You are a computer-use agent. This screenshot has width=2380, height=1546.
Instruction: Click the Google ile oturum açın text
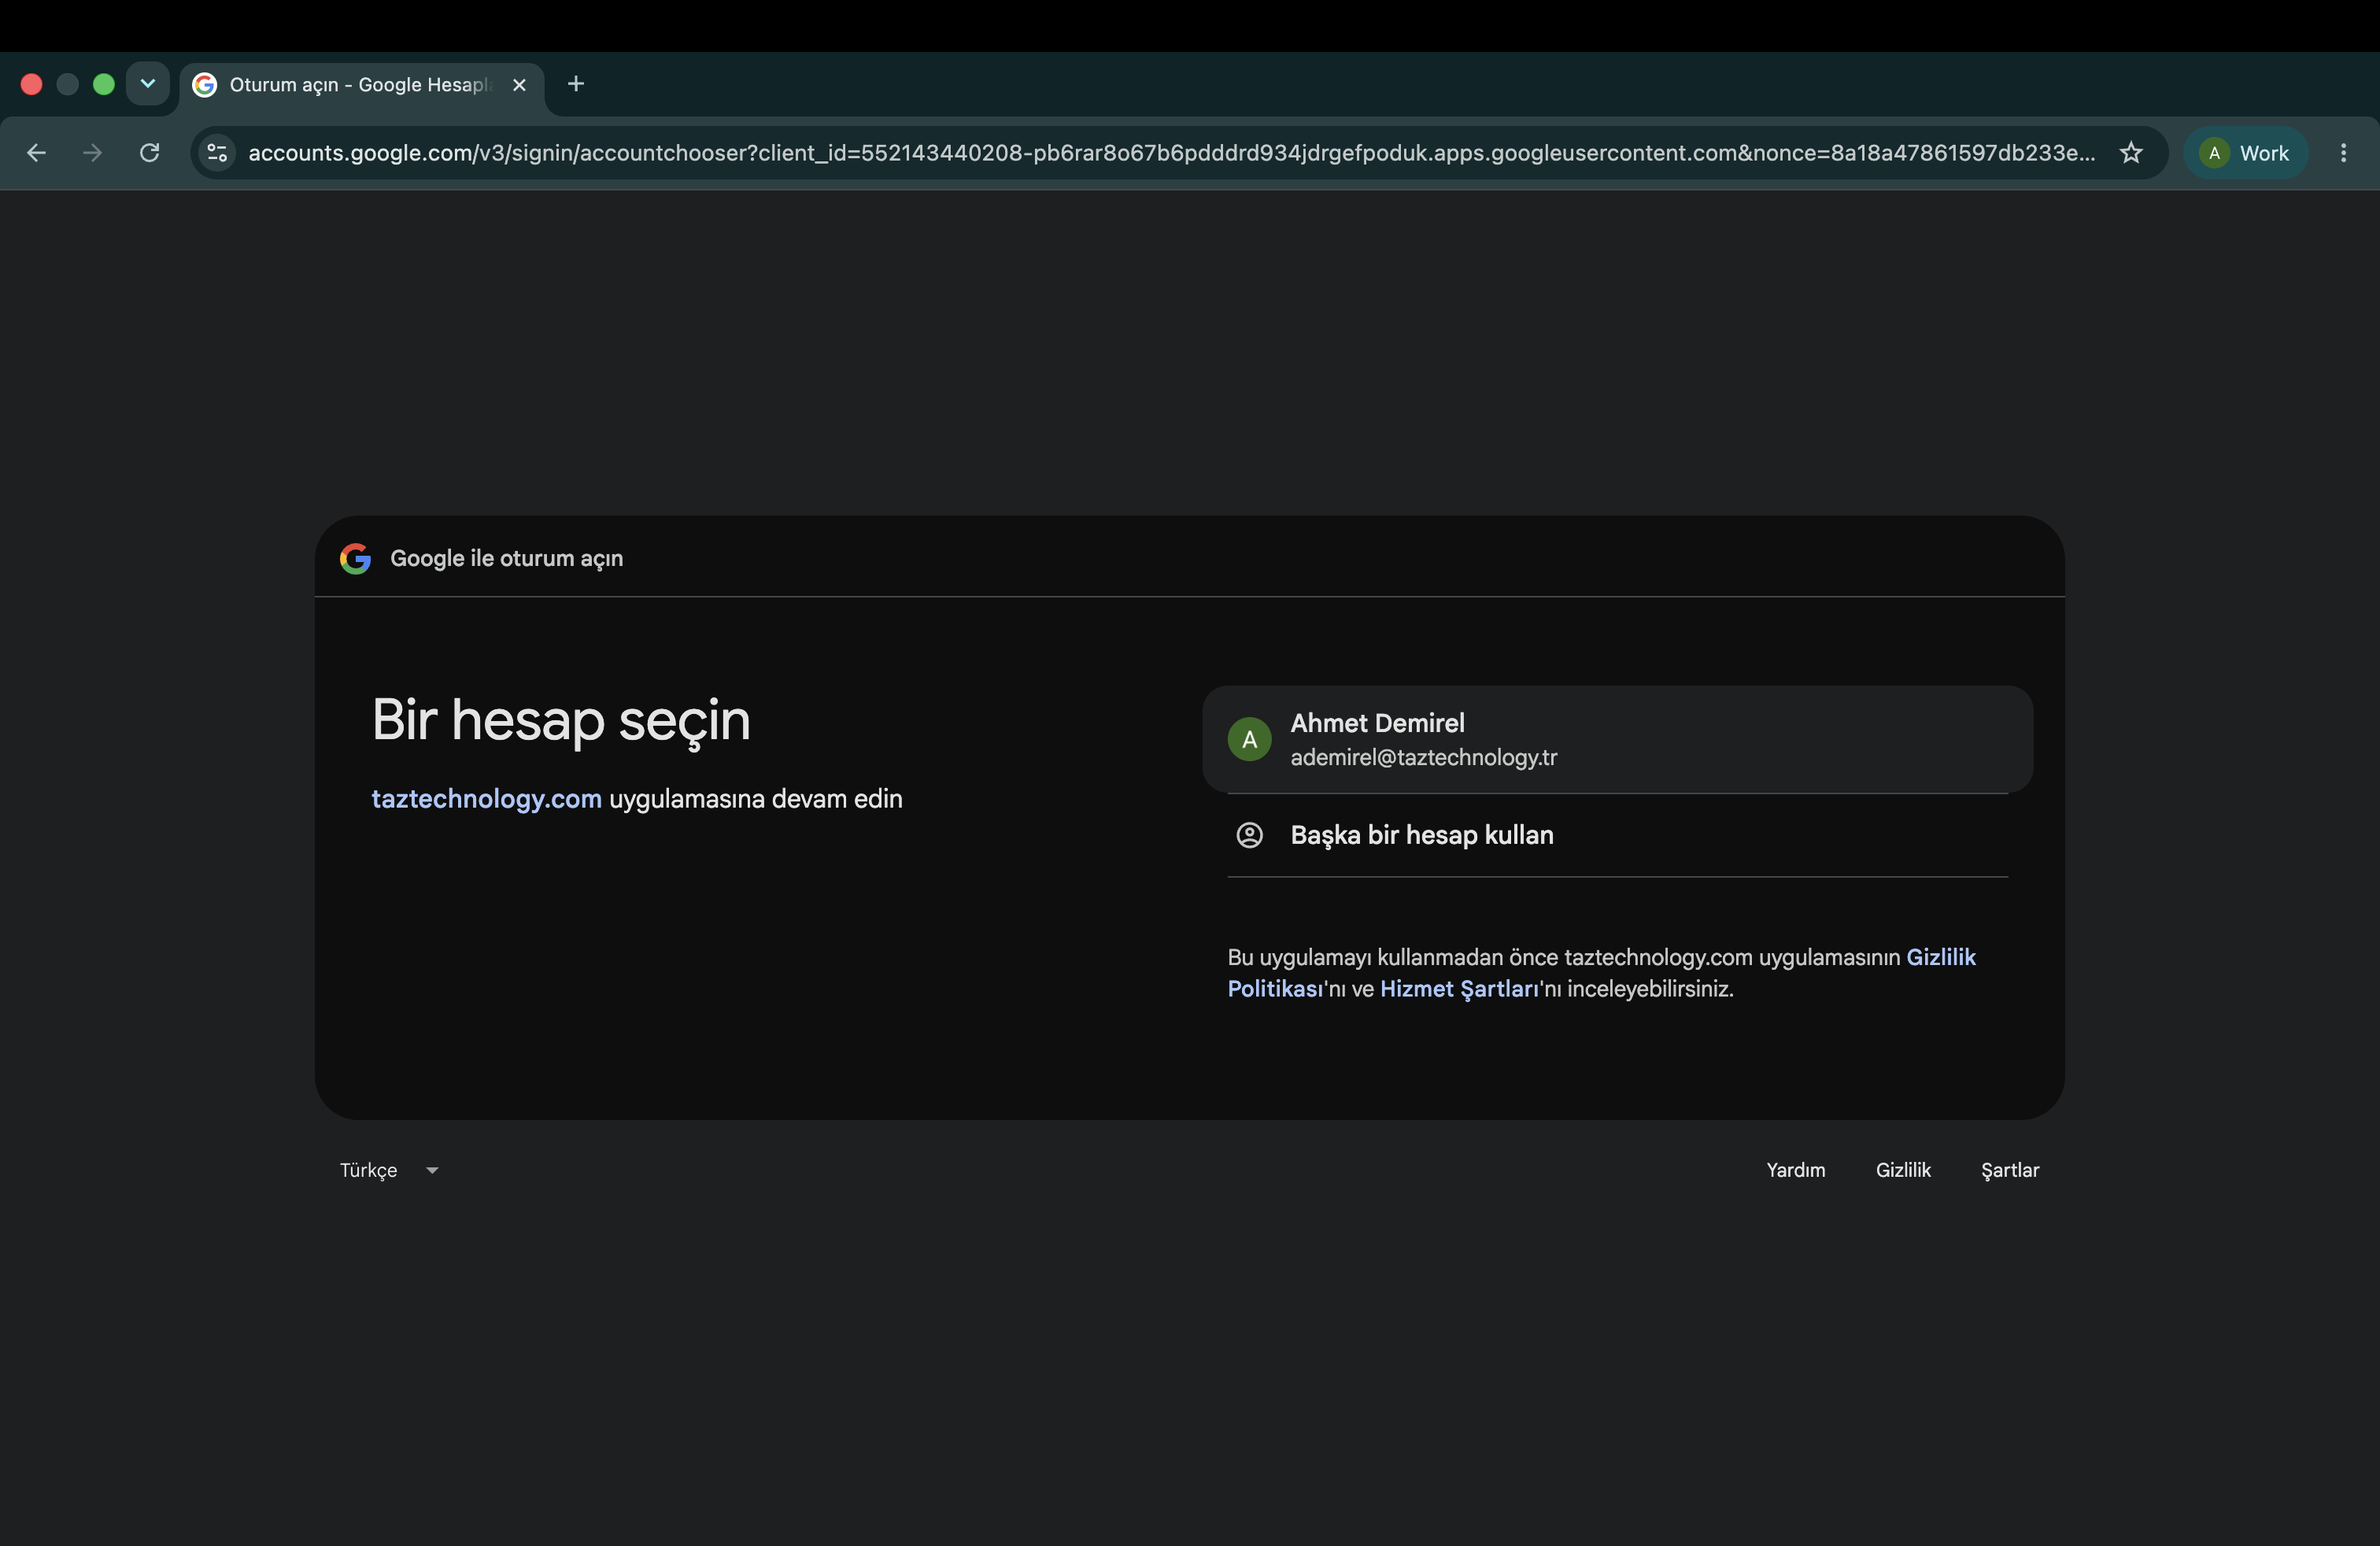(506, 558)
